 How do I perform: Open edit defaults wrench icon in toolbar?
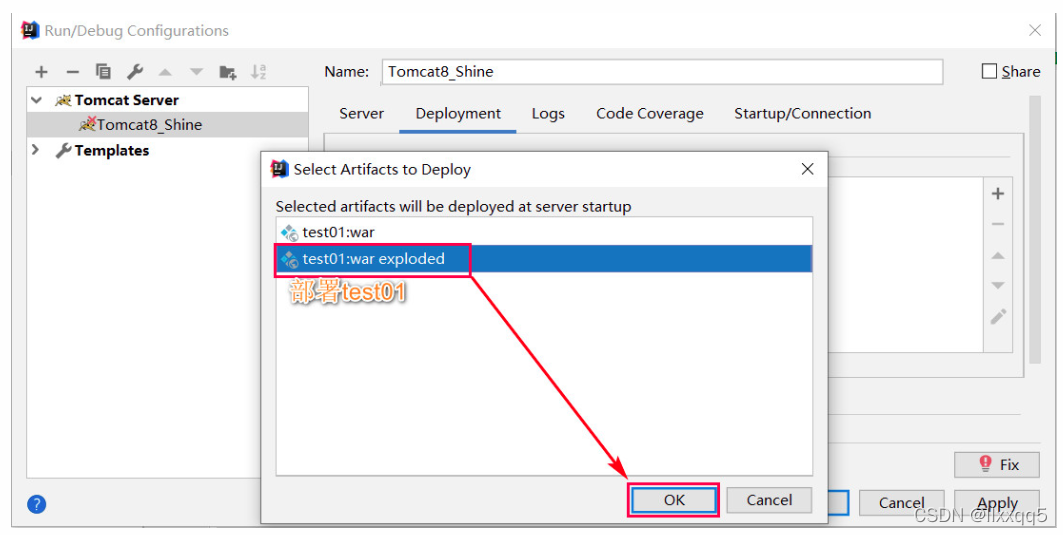click(134, 71)
